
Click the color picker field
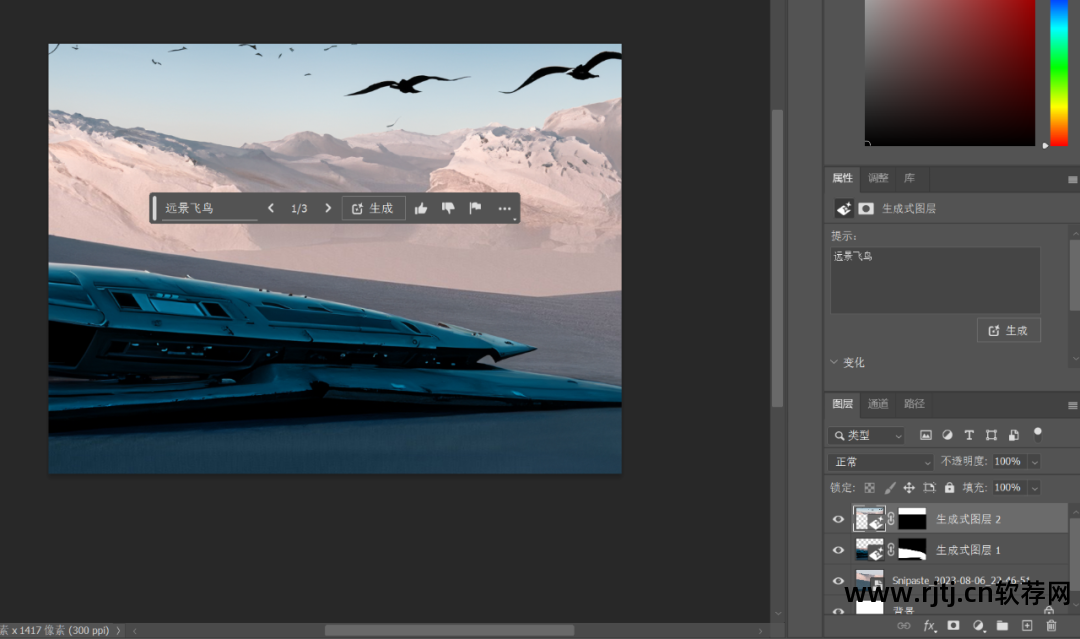950,72
